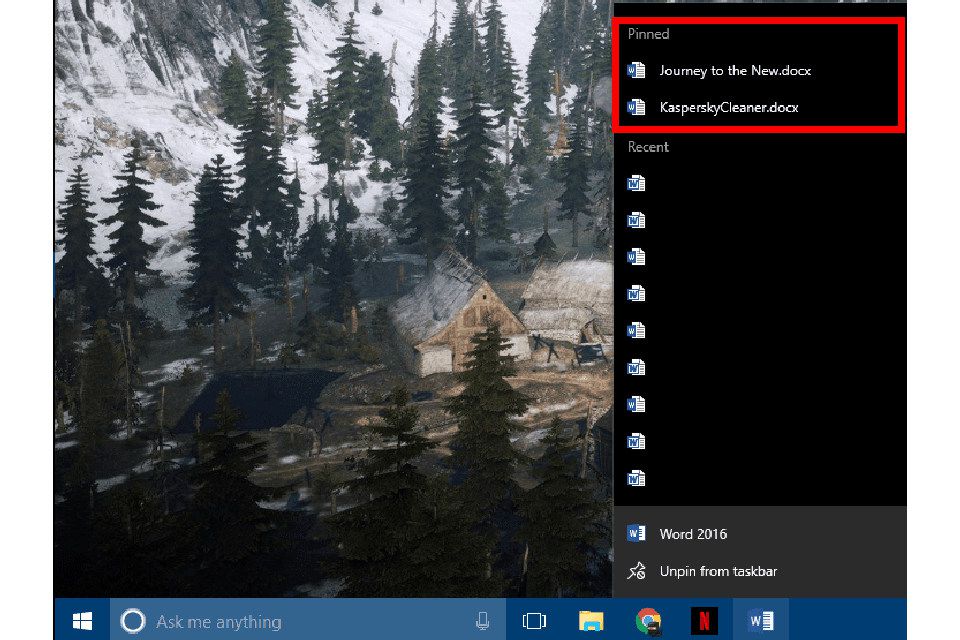Launch Word 2016 from jump list

[x=692, y=534]
